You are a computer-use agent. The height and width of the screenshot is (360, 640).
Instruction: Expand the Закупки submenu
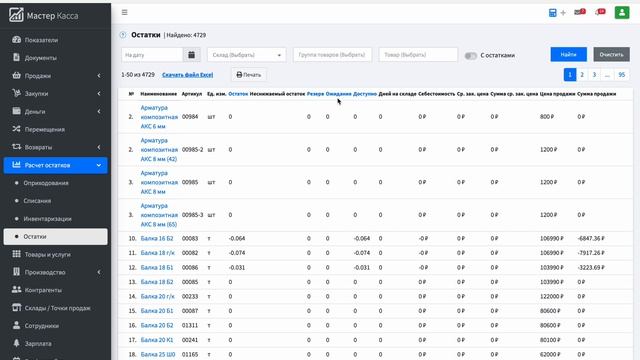[x=56, y=93]
